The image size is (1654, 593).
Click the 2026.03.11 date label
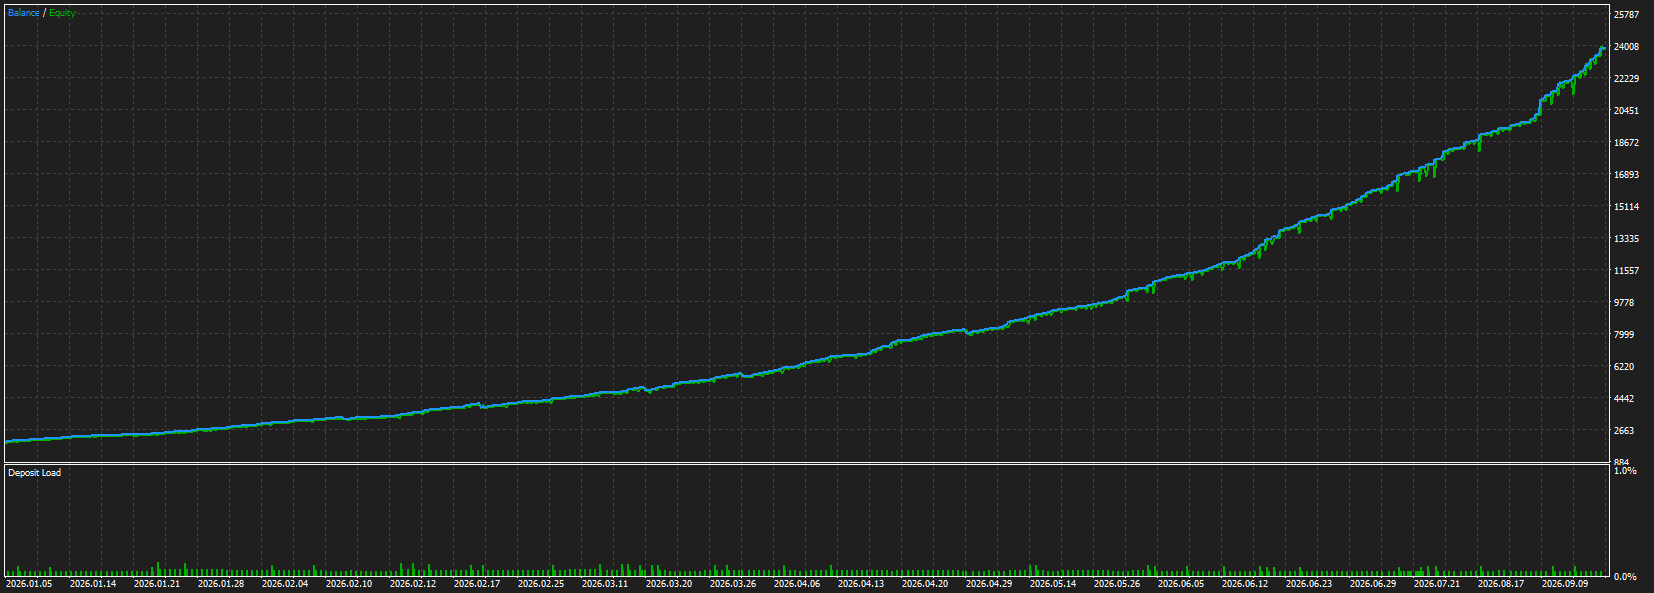coord(605,584)
